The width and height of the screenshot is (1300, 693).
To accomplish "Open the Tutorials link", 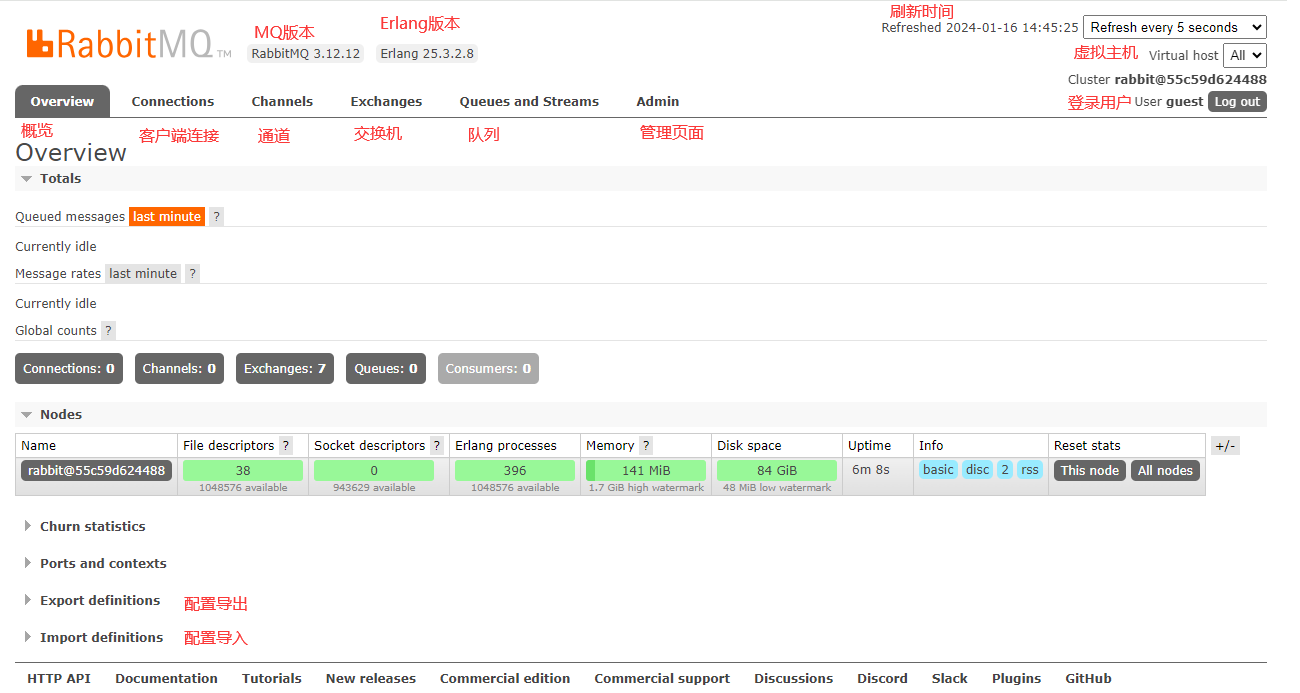I will tap(272, 678).
